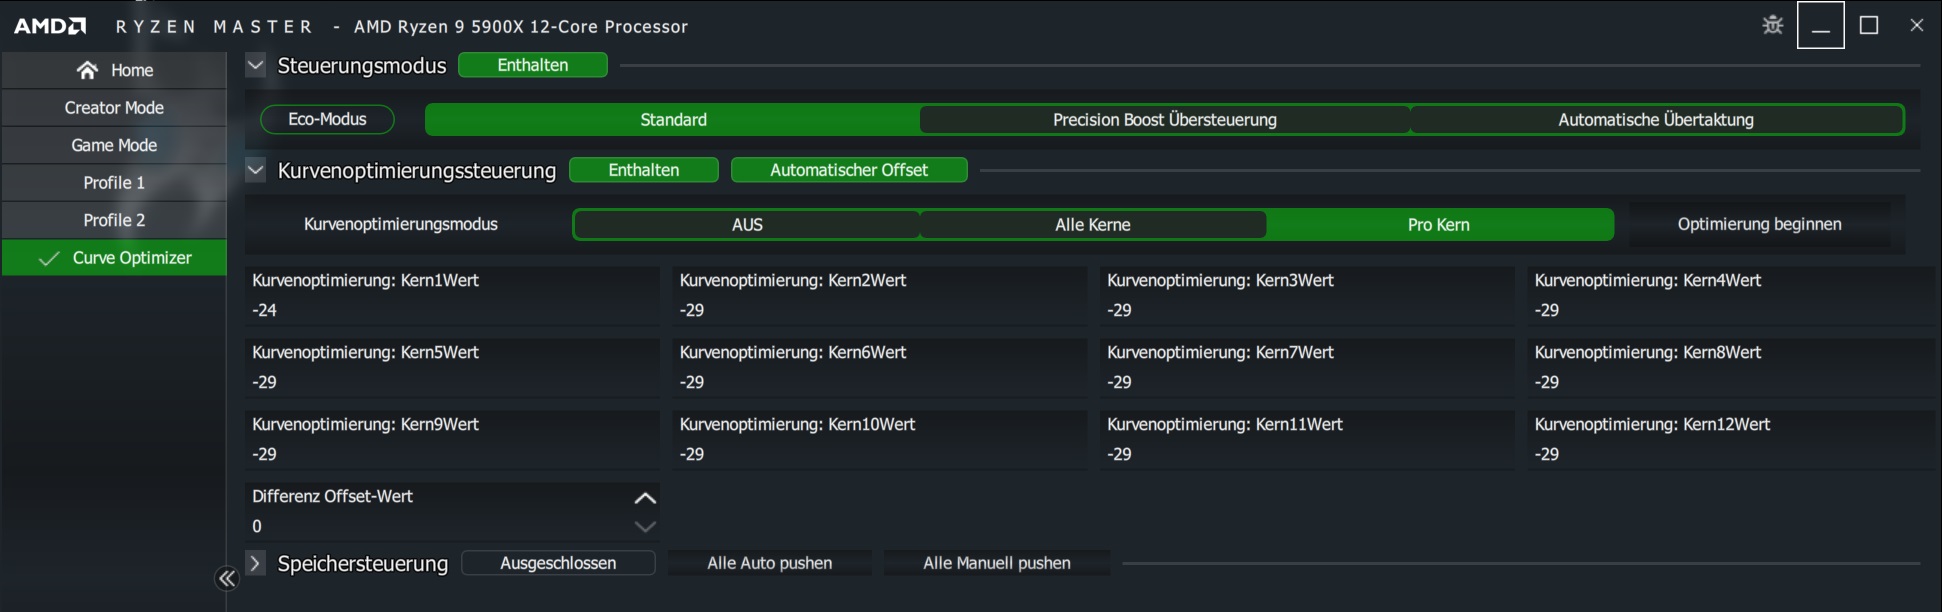Image resolution: width=1942 pixels, height=612 pixels.
Task: Click the Home icon in the sidebar
Action: 85,69
